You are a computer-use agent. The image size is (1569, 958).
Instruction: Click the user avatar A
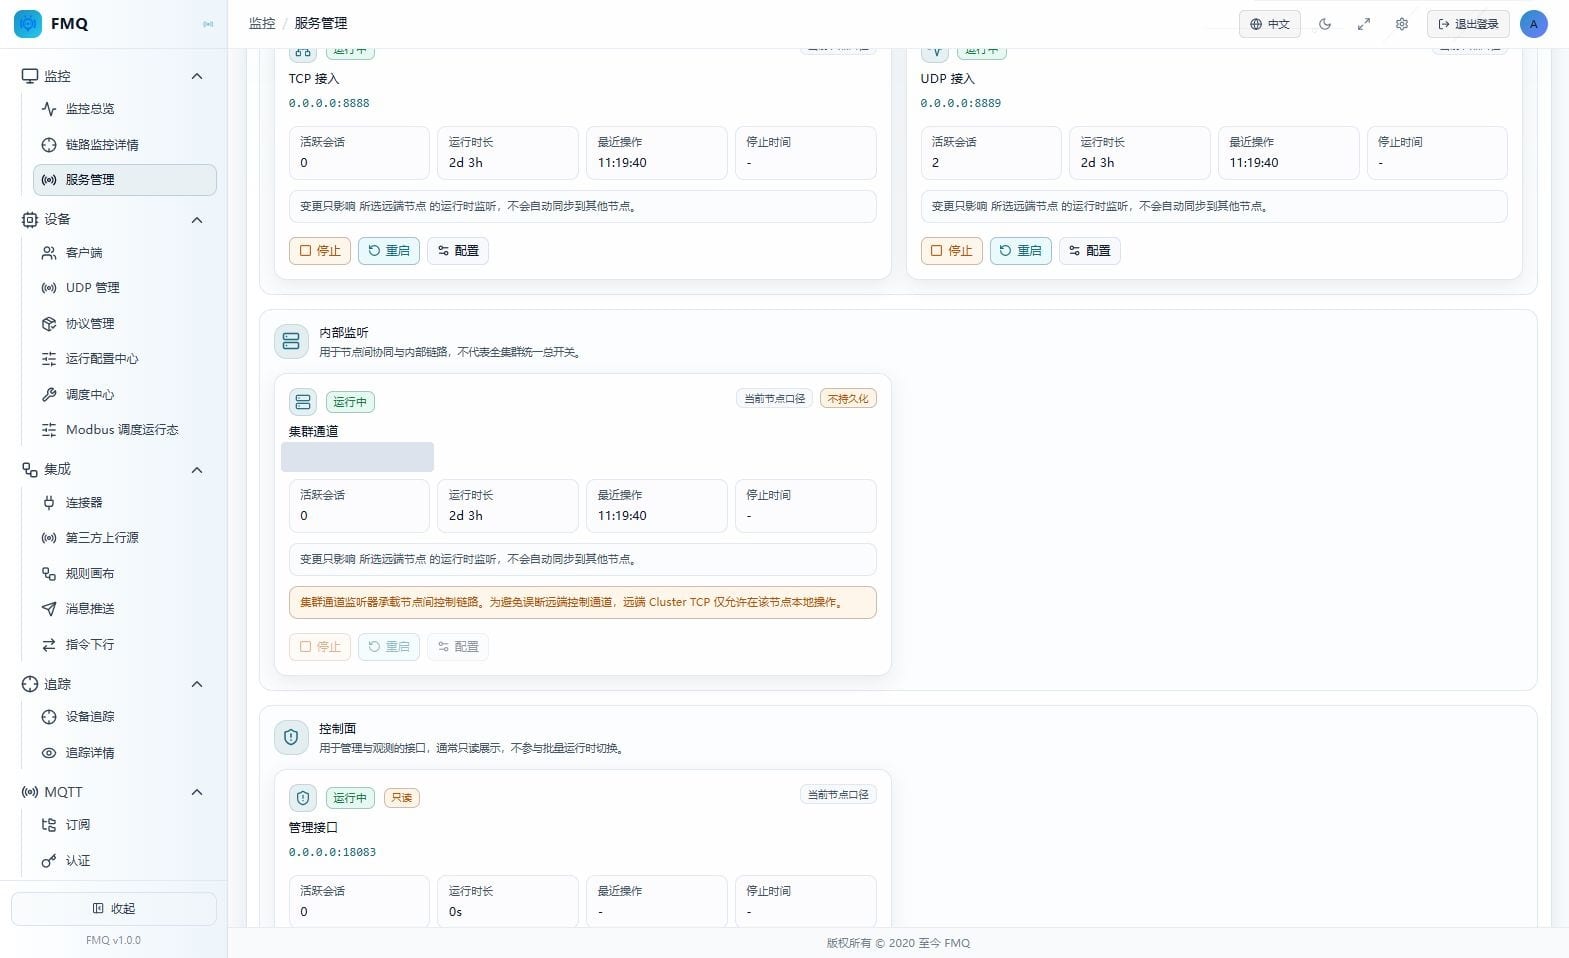click(1533, 24)
